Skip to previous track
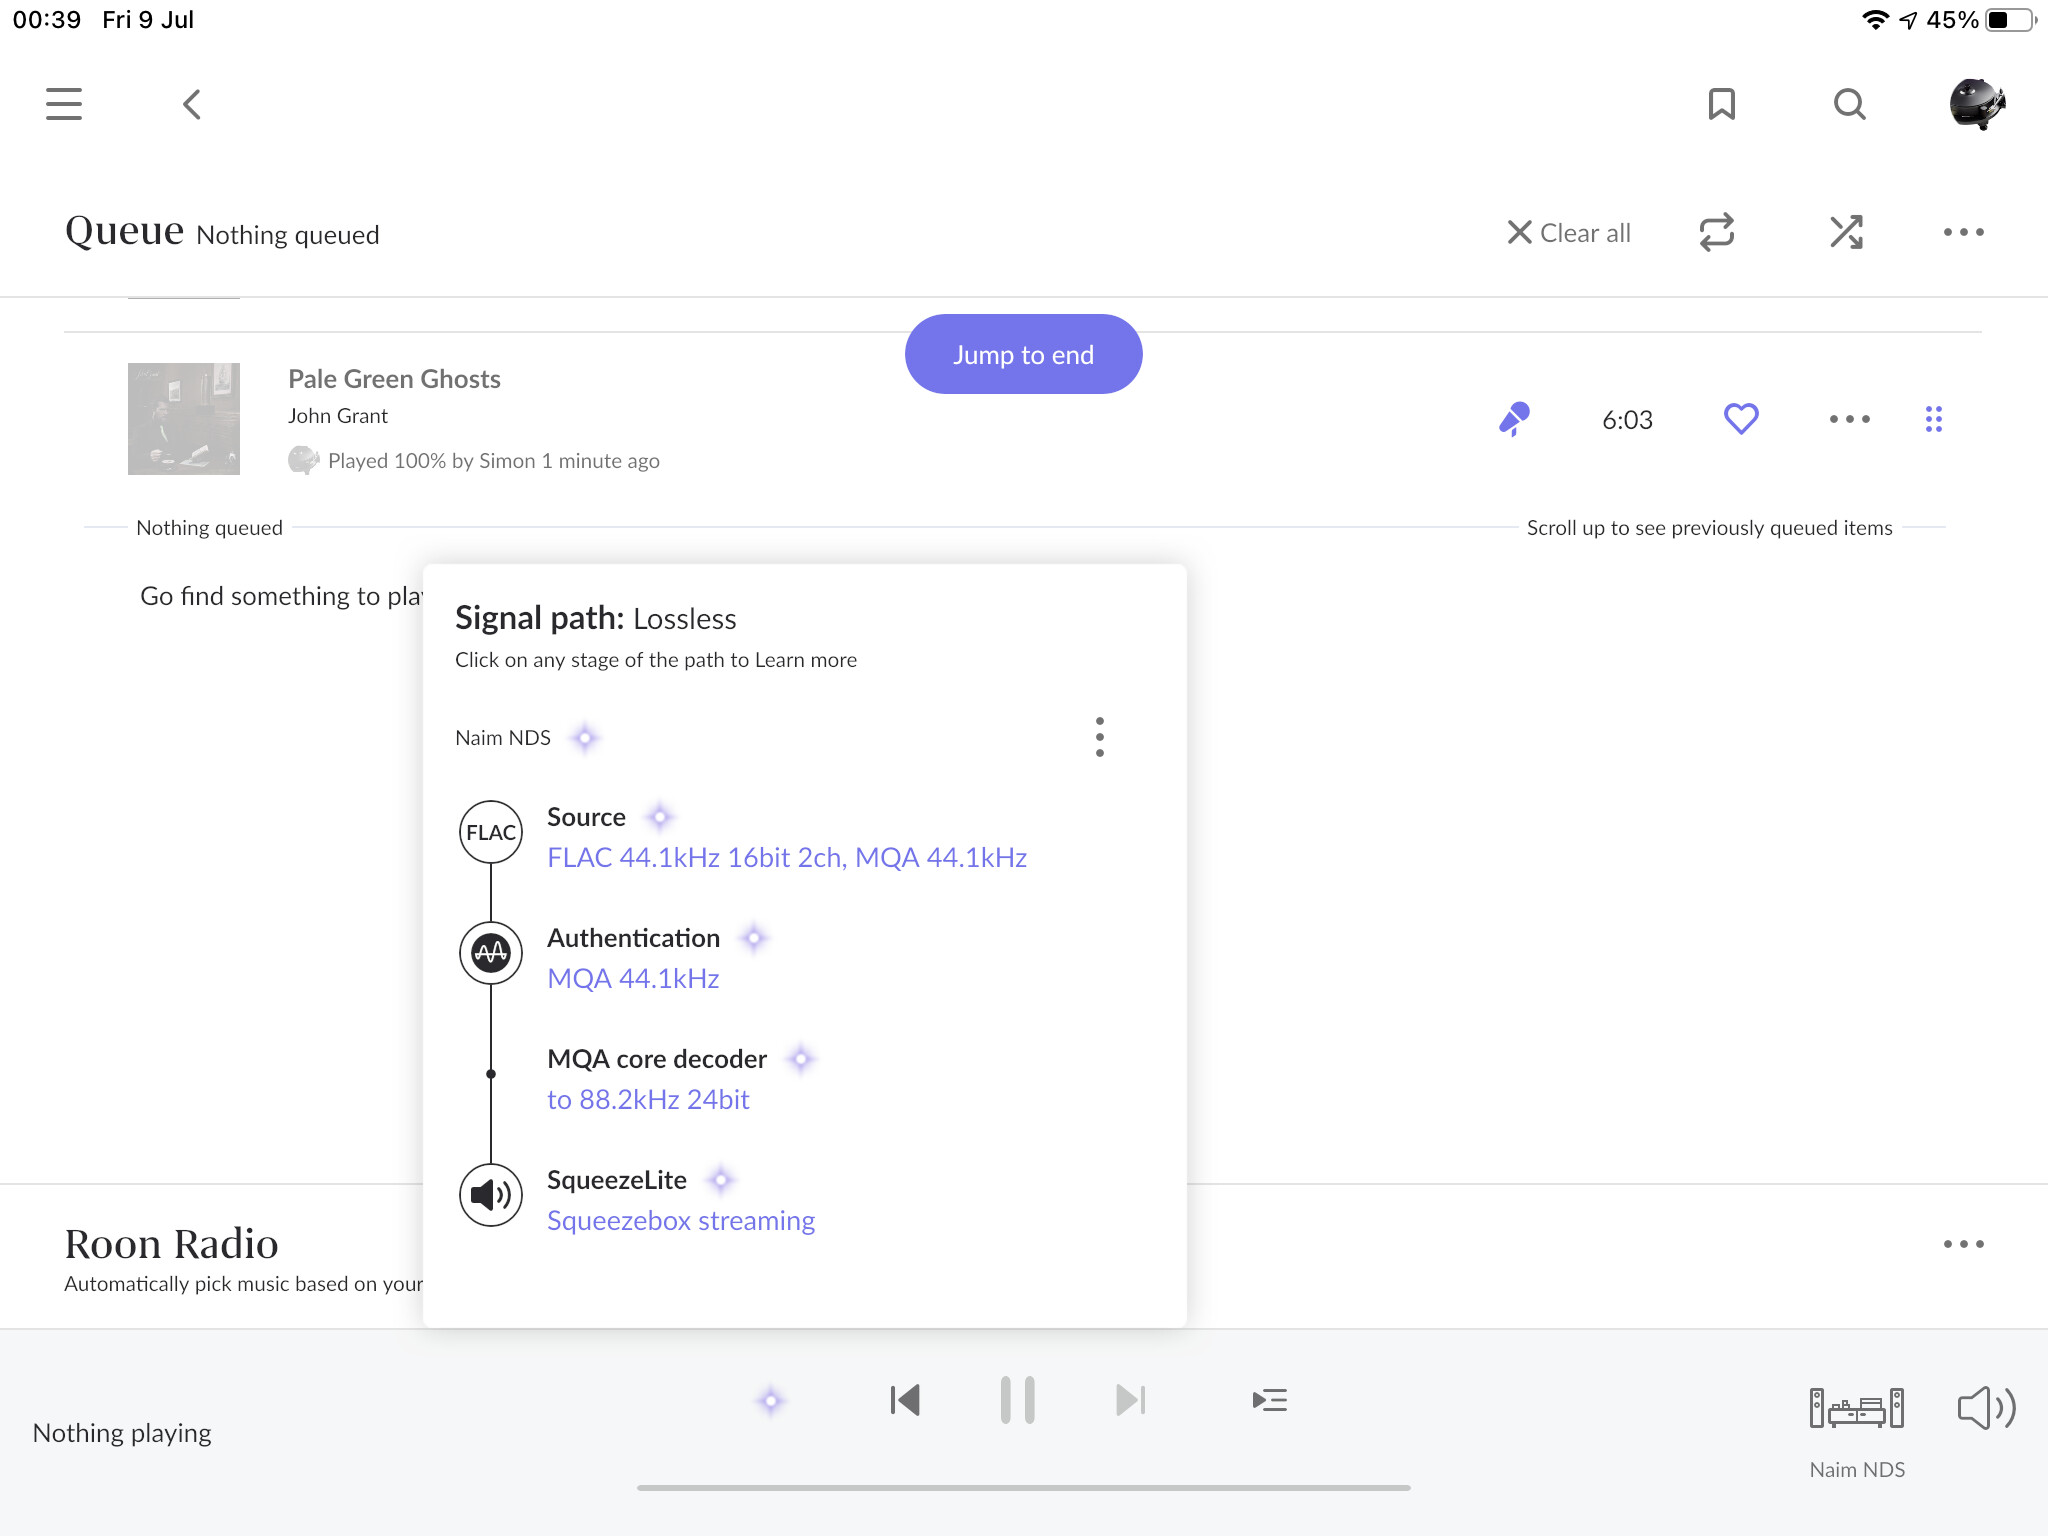This screenshot has height=1536, width=2048. pyautogui.click(x=905, y=1400)
